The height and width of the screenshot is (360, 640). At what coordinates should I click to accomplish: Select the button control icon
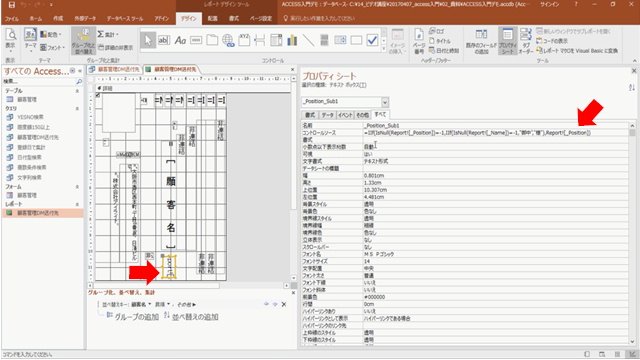coord(196,40)
